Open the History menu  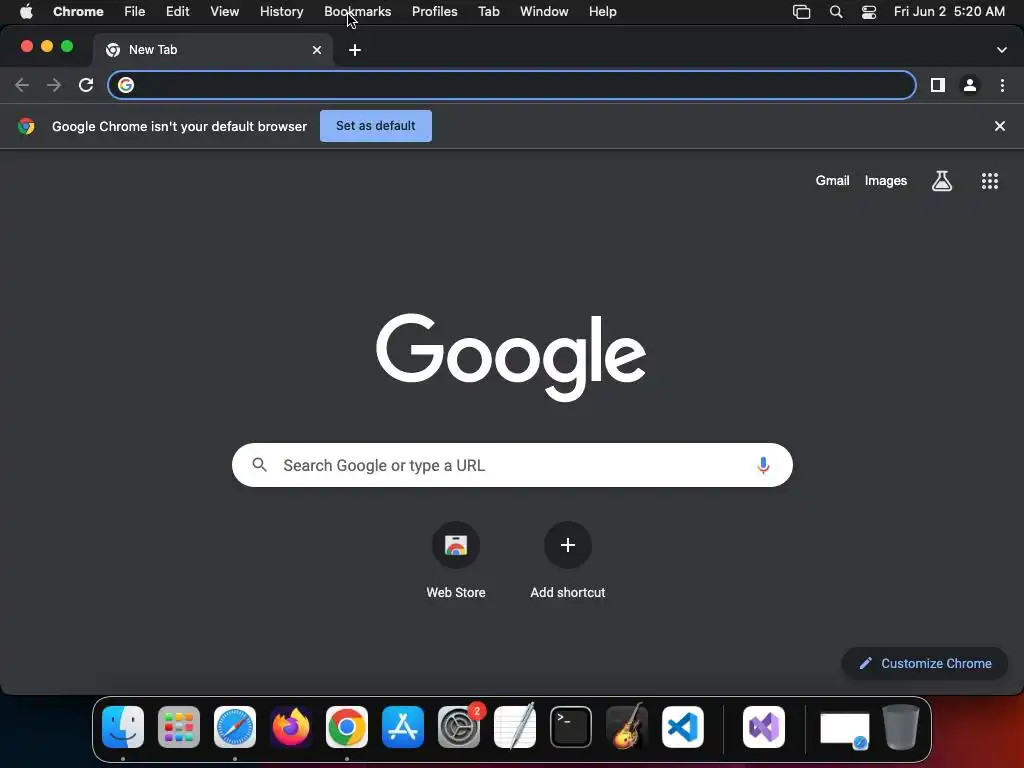pyautogui.click(x=281, y=12)
